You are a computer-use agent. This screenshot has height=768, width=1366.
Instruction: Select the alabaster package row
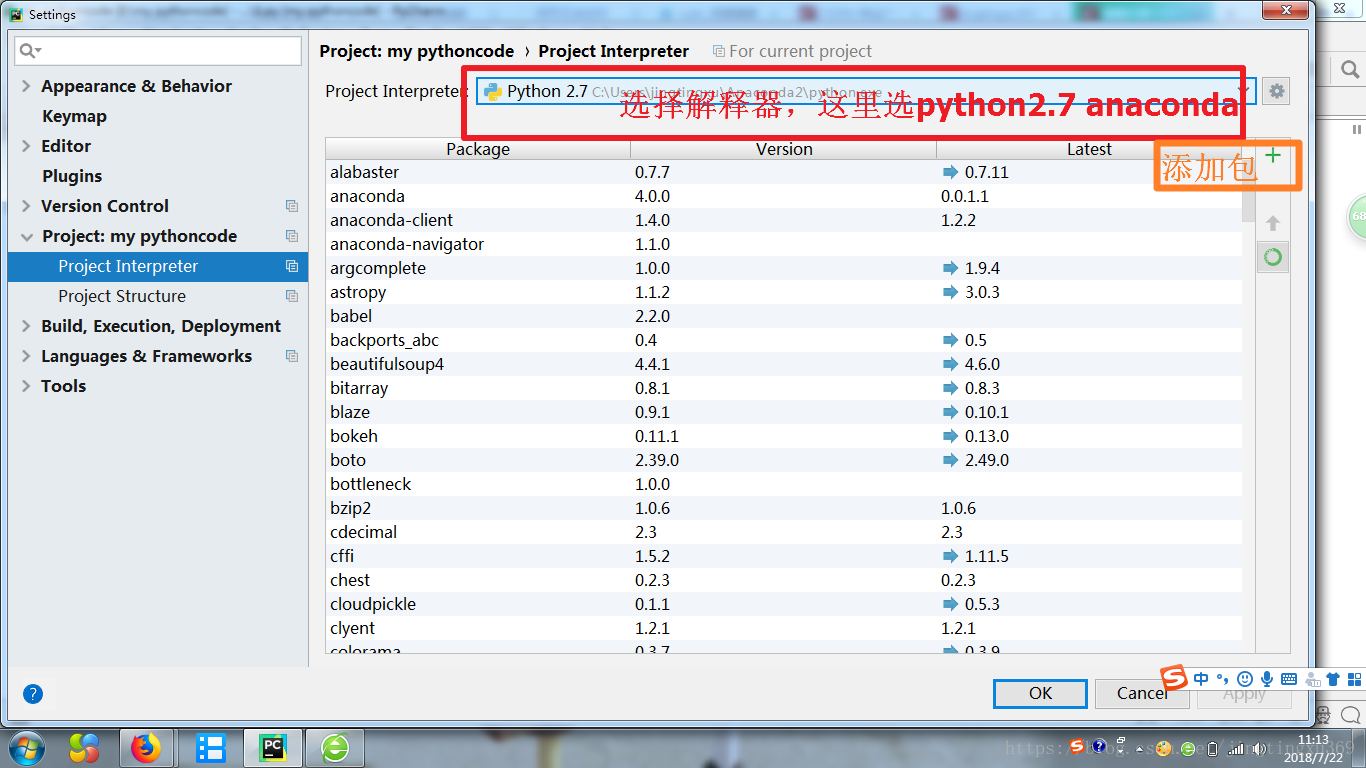(784, 172)
